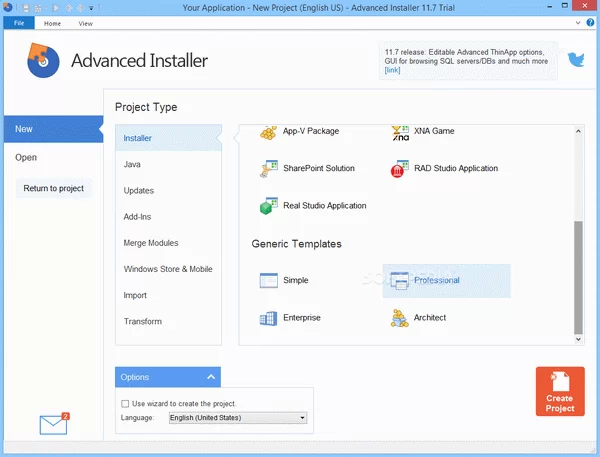Click the App-V Package icon

tap(268, 132)
